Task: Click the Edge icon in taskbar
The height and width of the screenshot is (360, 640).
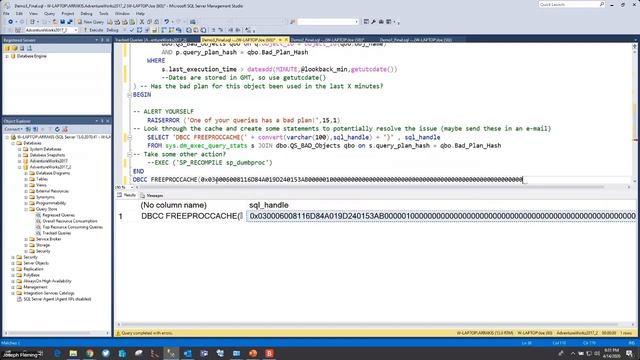Action: point(57,353)
